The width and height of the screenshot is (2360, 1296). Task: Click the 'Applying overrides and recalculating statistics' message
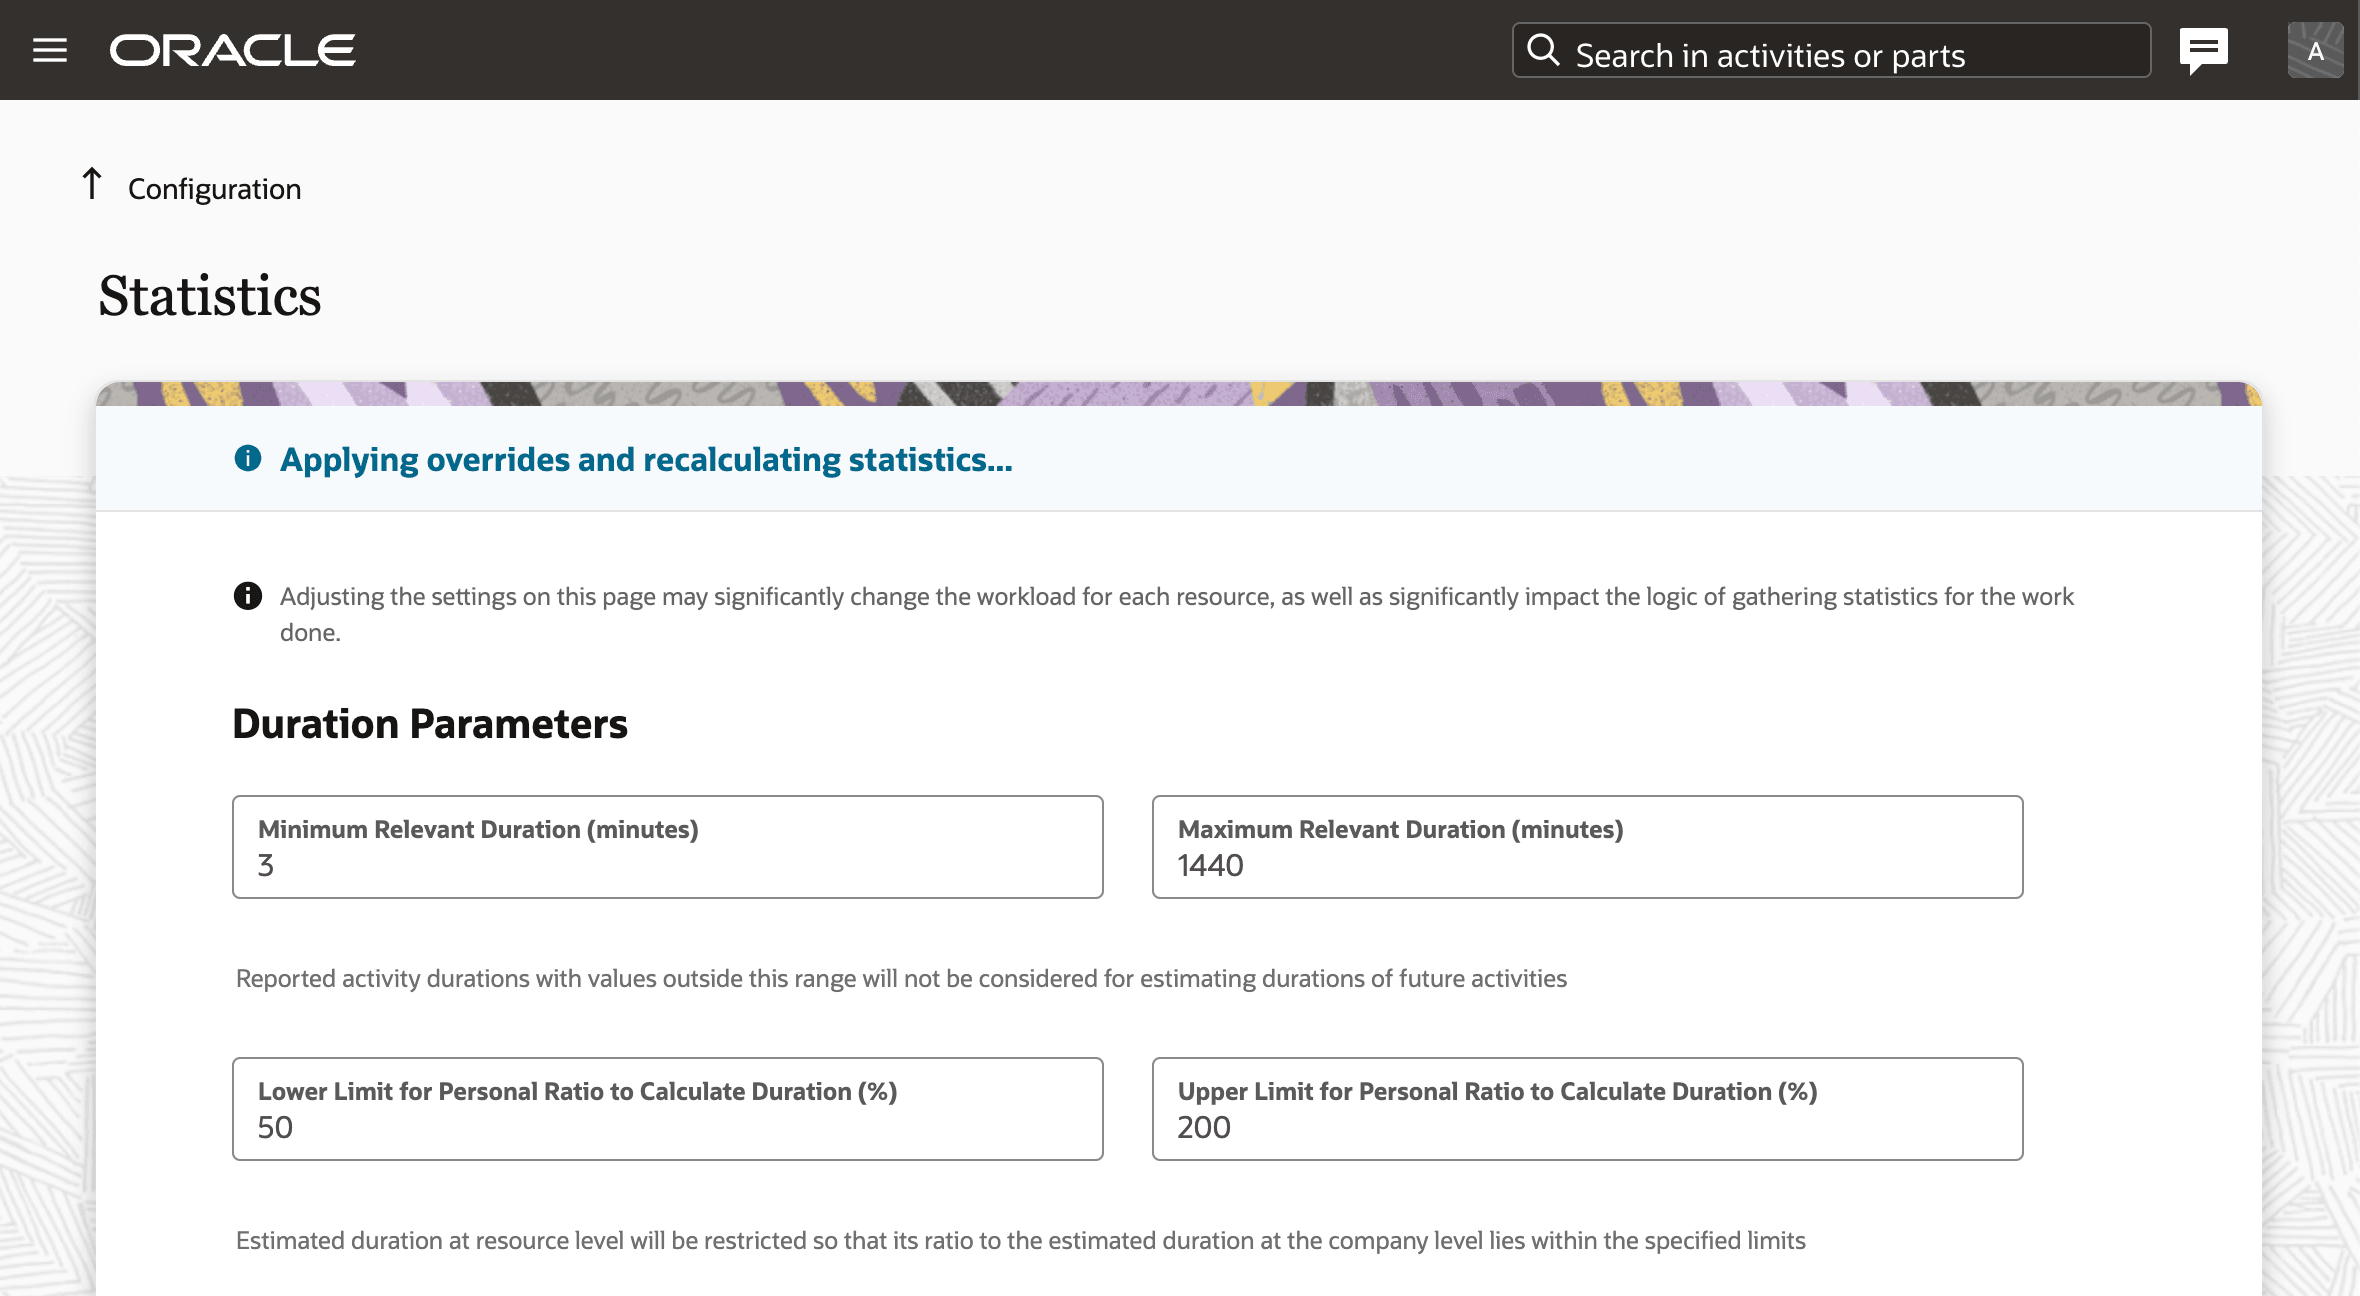coord(646,460)
